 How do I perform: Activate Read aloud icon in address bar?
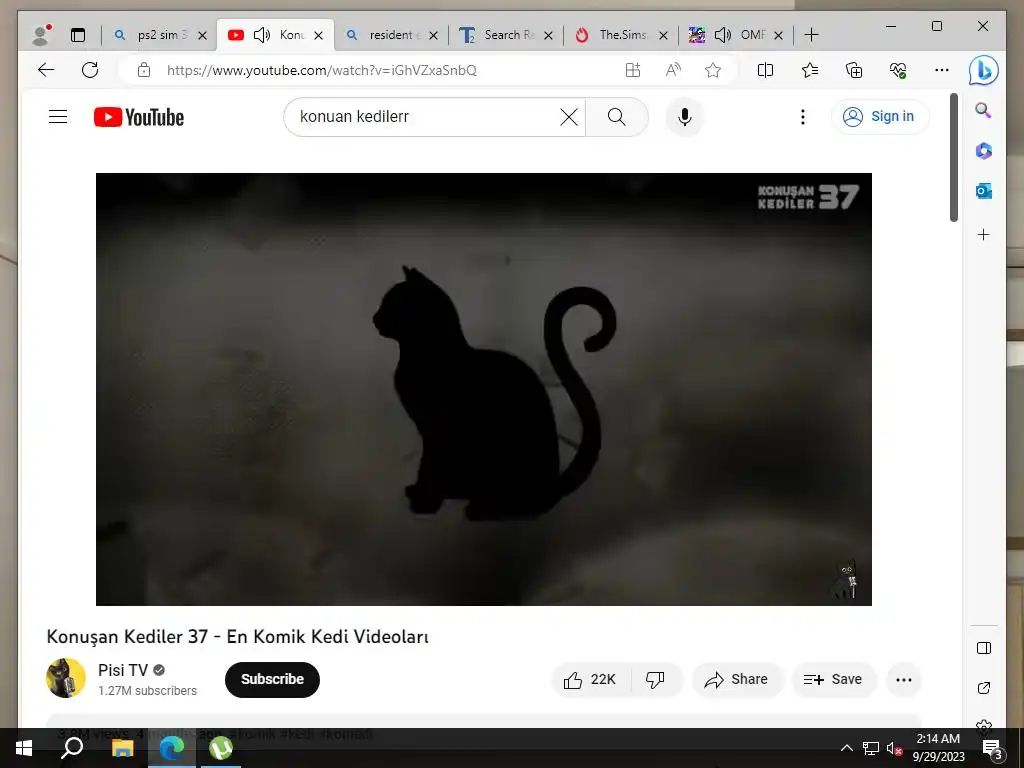[673, 70]
